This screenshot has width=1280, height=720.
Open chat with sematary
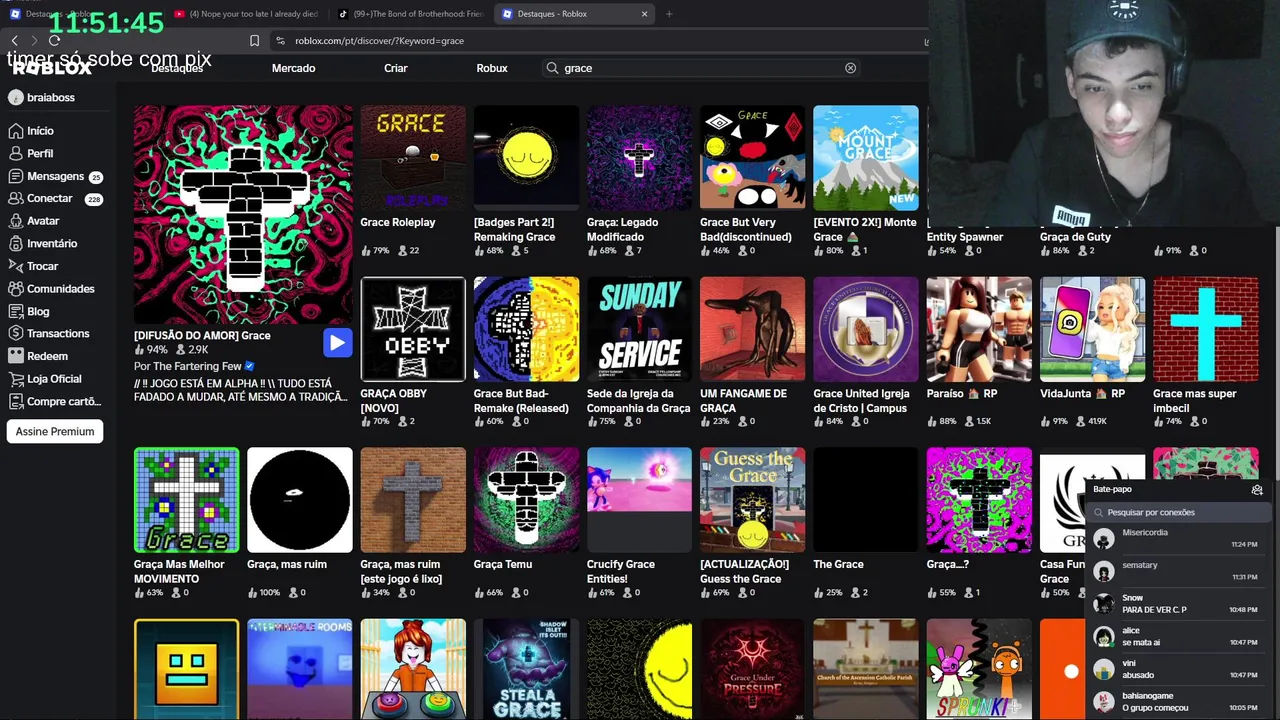pos(1178,571)
